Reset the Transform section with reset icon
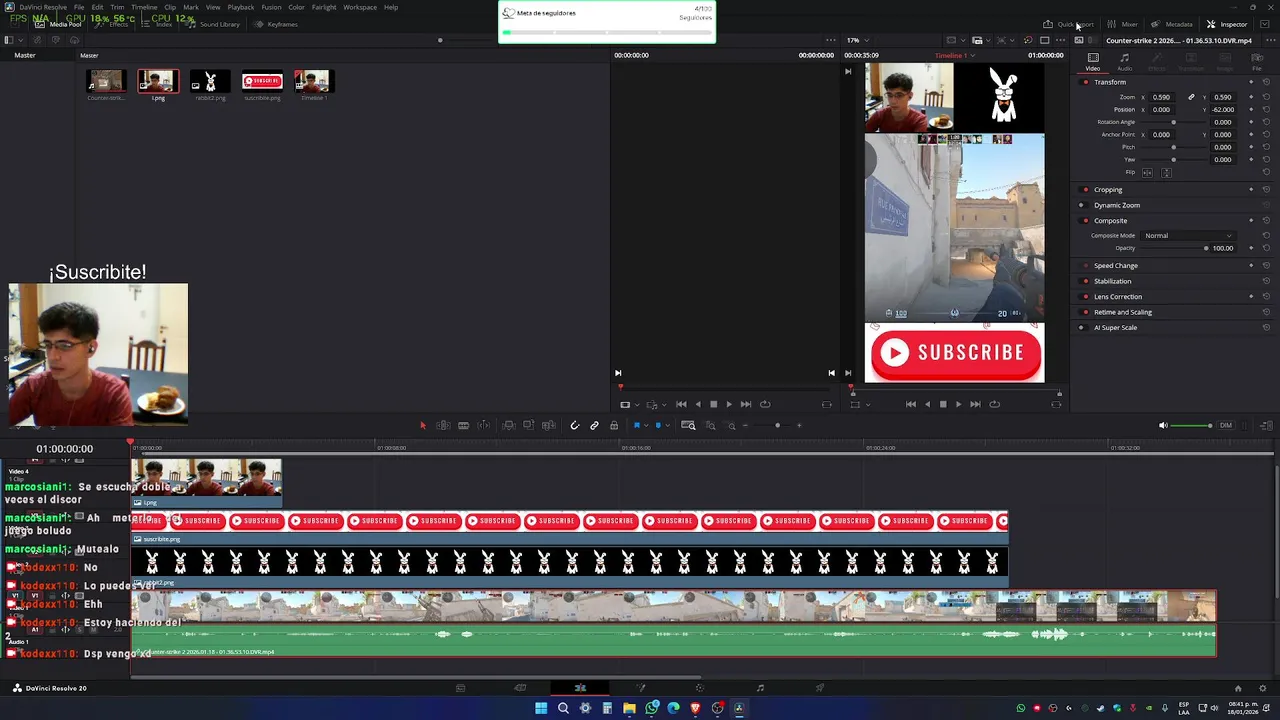The image size is (1280, 720). click(x=1266, y=82)
